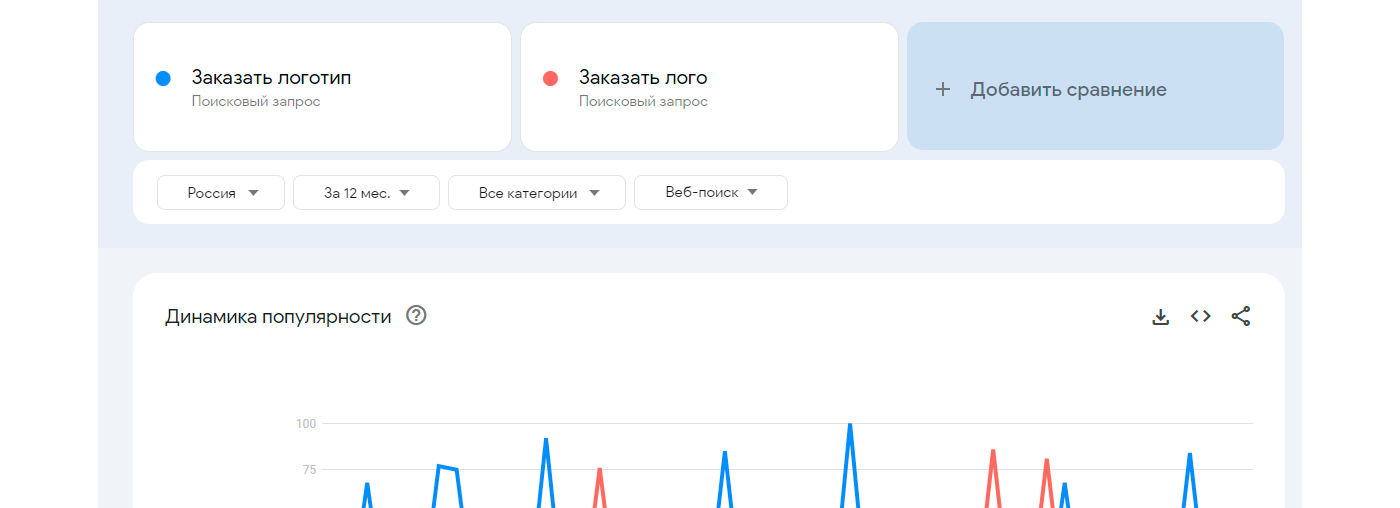Select the tallest red peak on the chart
The height and width of the screenshot is (508, 1400).
coord(993,451)
